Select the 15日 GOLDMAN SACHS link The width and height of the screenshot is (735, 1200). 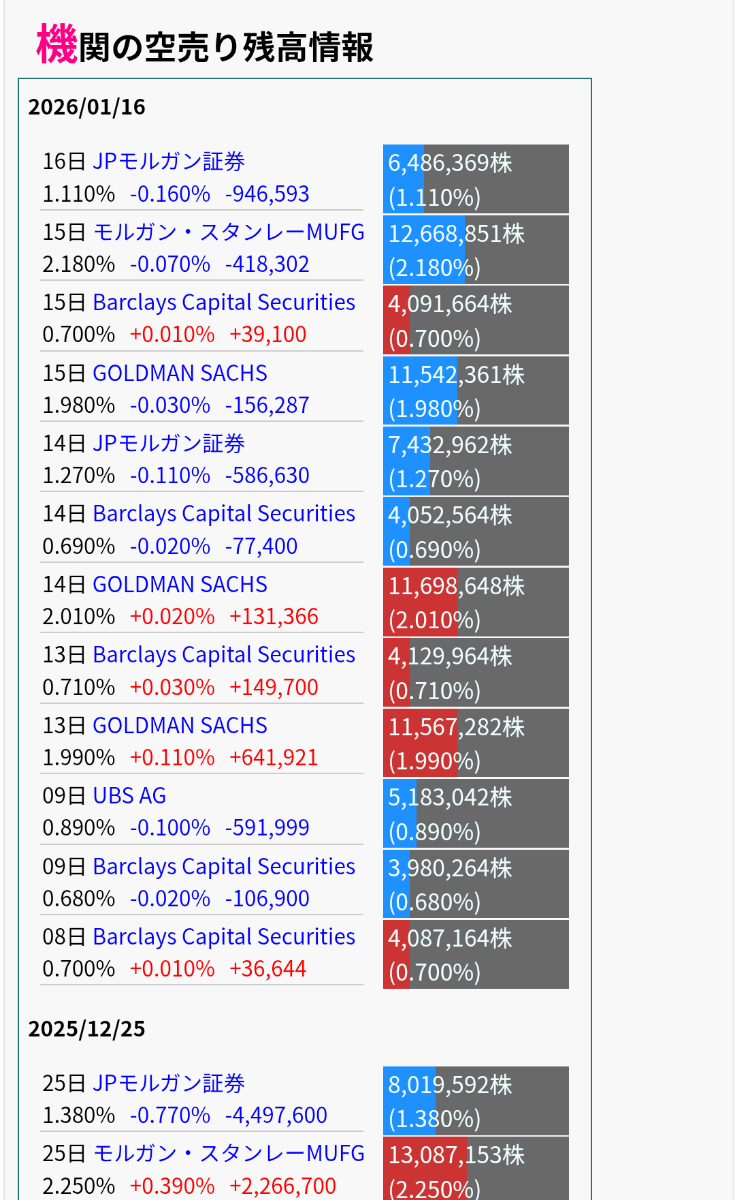click(180, 374)
